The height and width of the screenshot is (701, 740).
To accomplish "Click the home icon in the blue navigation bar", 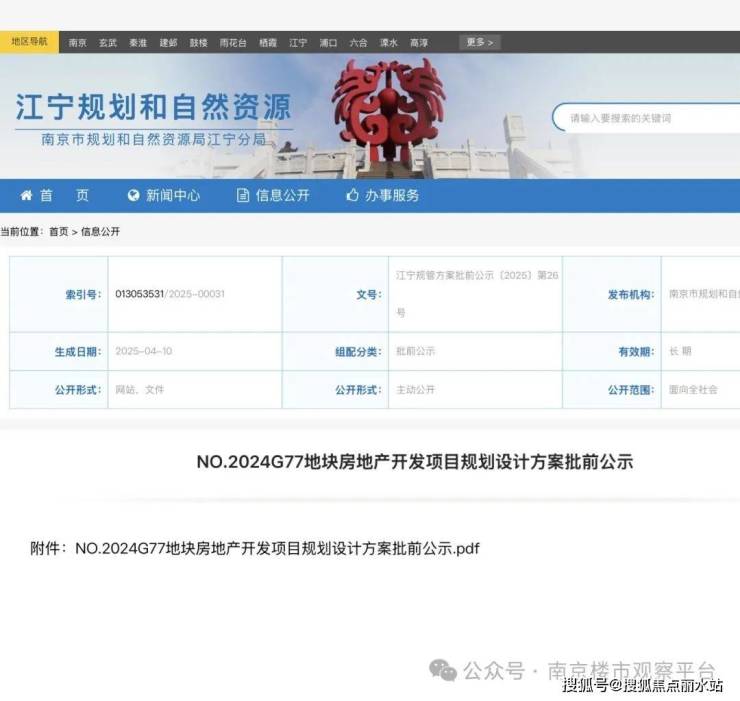I will [26, 195].
